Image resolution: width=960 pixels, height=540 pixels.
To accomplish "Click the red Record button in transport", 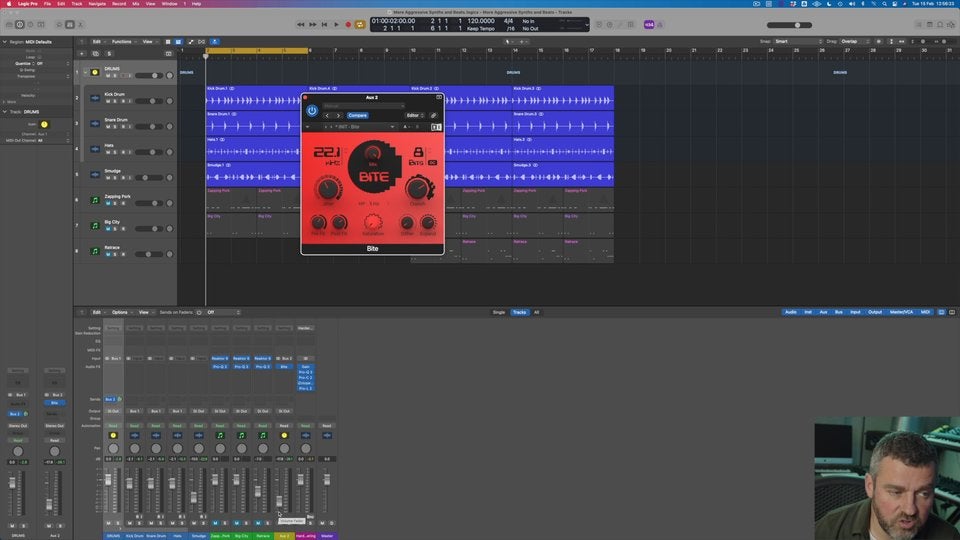I will 348,24.
